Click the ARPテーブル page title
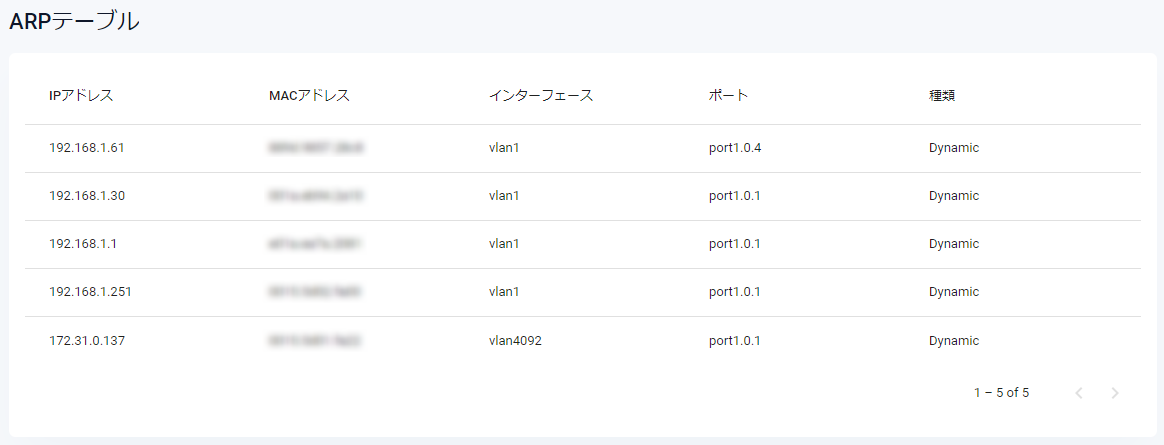 pyautogui.click(x=74, y=21)
